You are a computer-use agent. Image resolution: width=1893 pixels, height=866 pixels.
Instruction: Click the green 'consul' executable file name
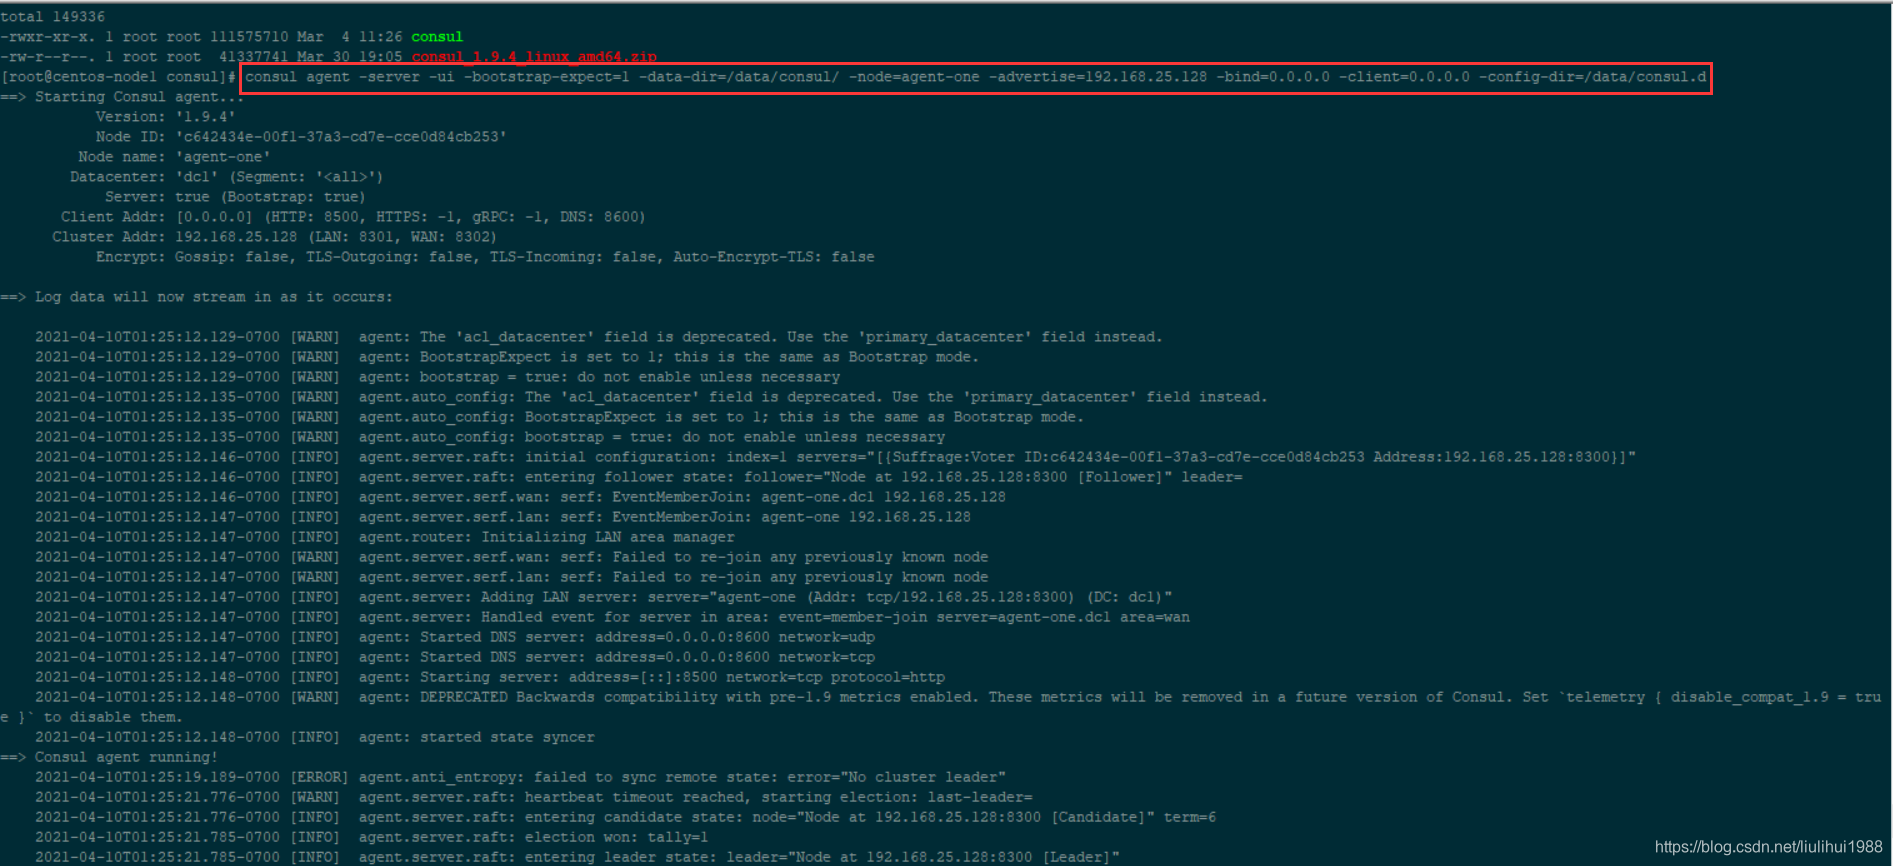pos(437,37)
